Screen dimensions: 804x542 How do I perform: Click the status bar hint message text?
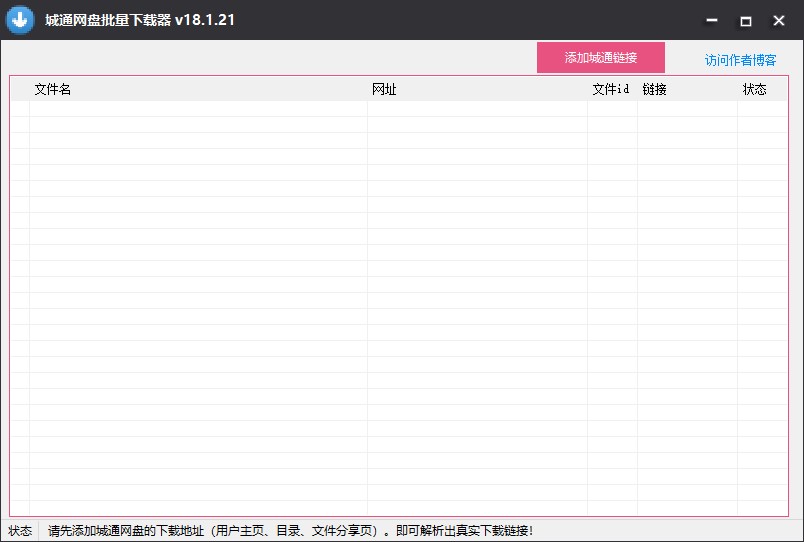click(x=290, y=531)
